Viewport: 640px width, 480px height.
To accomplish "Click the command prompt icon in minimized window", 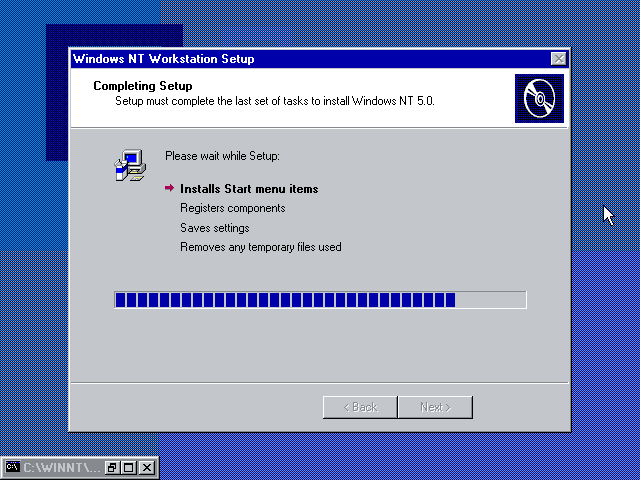I will point(13,467).
